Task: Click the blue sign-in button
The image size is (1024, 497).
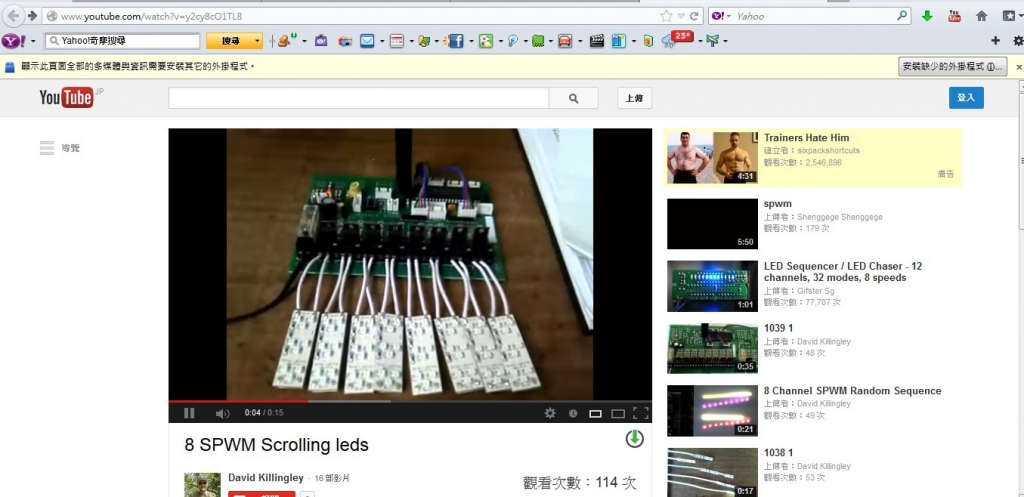Action: click(966, 98)
